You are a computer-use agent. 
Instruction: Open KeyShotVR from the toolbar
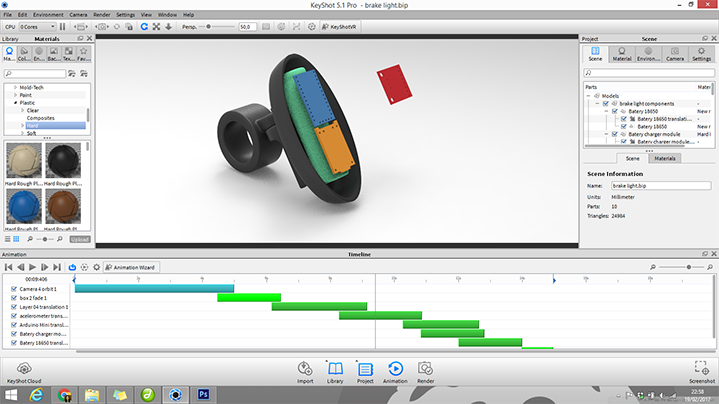pos(339,27)
